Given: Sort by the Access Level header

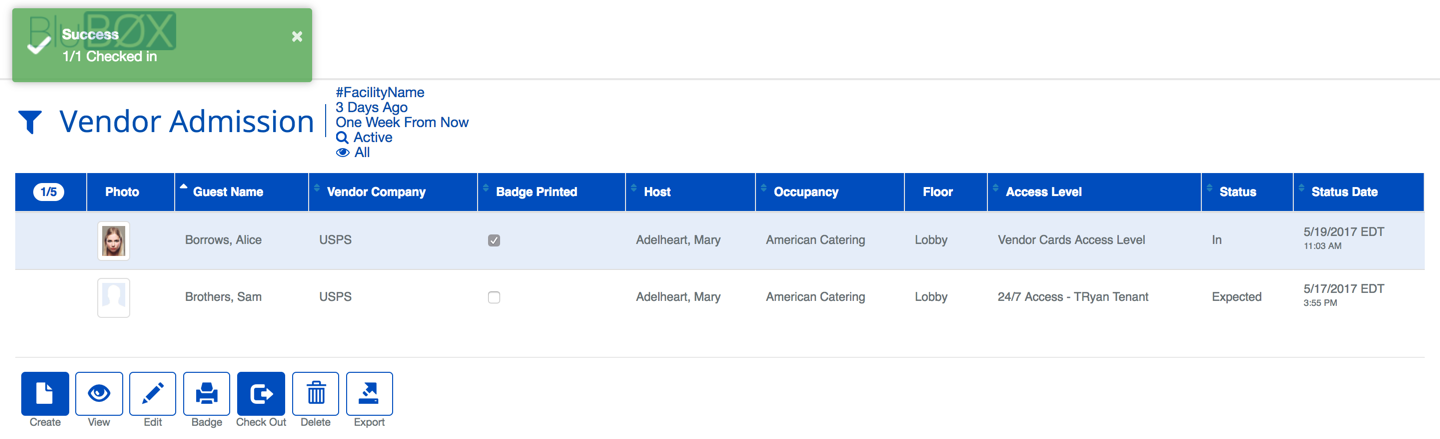Looking at the screenshot, I should coord(1043,192).
